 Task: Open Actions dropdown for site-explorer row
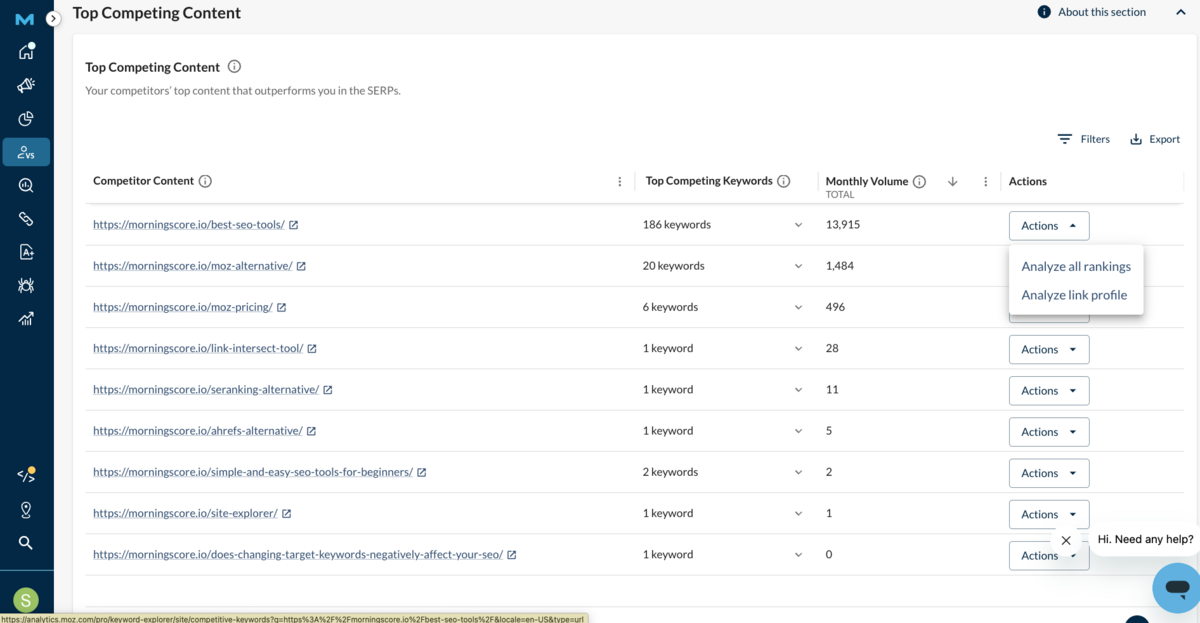[1049, 514]
